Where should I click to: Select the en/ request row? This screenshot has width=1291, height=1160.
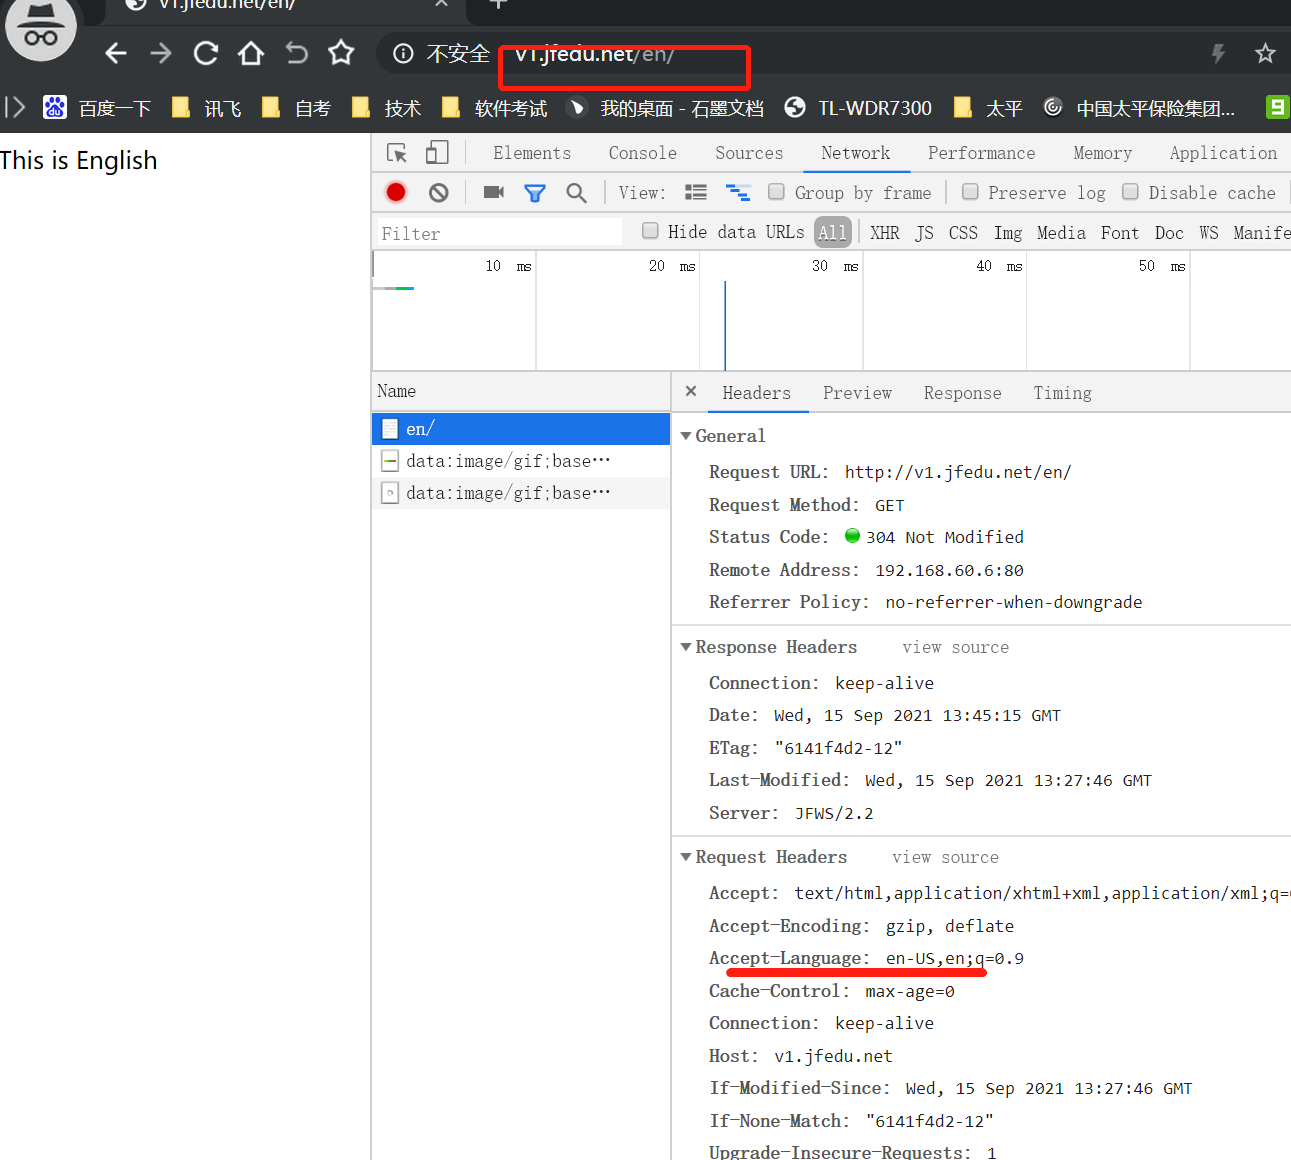coord(521,429)
